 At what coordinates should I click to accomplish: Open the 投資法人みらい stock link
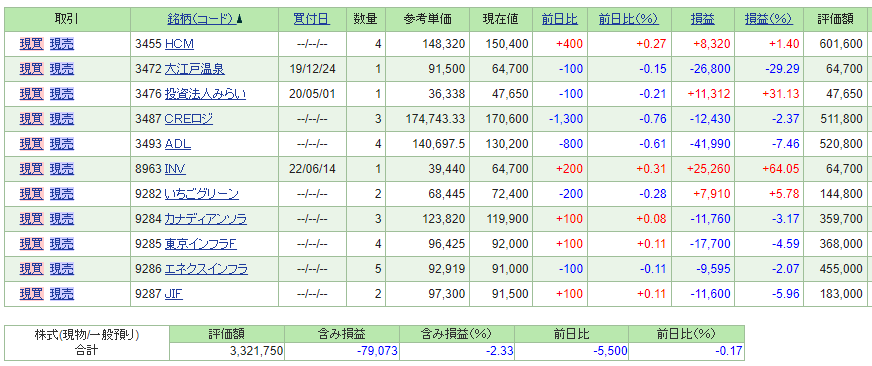point(205,93)
